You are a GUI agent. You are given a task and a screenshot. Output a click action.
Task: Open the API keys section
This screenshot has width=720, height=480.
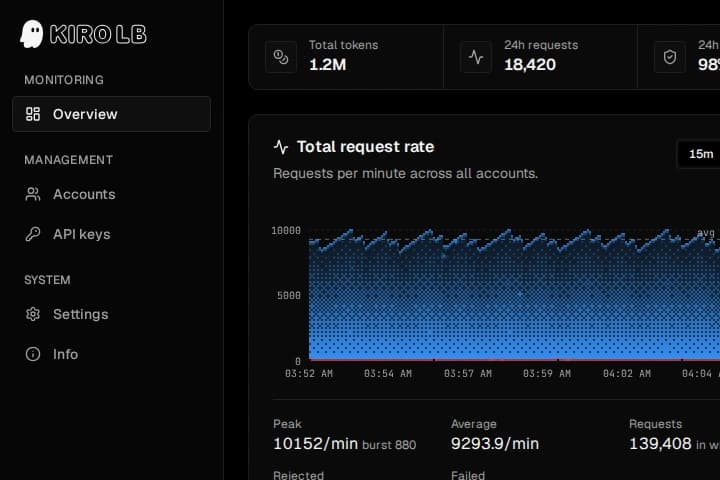(112, 234)
